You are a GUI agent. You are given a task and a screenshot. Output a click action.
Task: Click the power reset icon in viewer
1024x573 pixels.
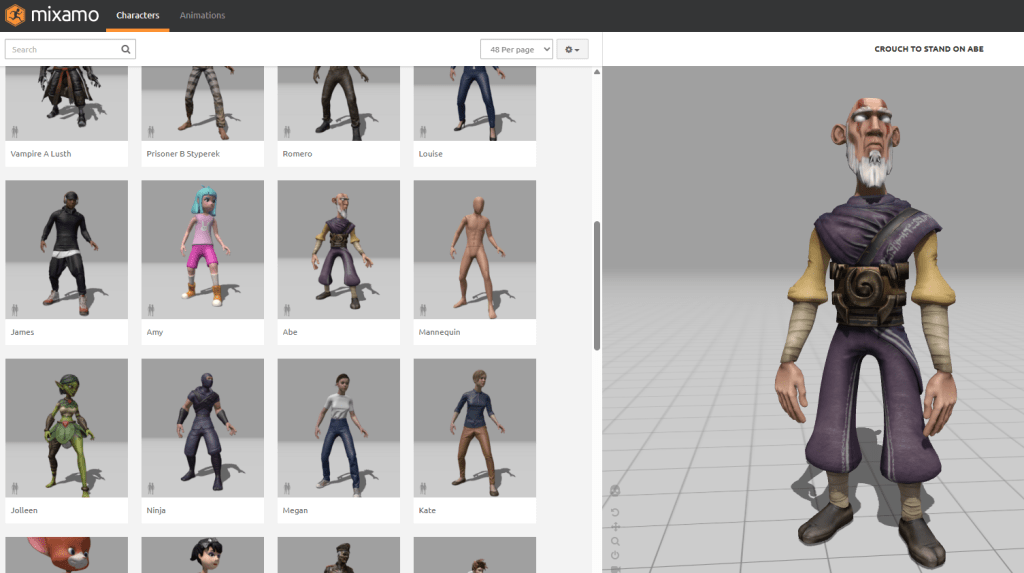[x=615, y=555]
